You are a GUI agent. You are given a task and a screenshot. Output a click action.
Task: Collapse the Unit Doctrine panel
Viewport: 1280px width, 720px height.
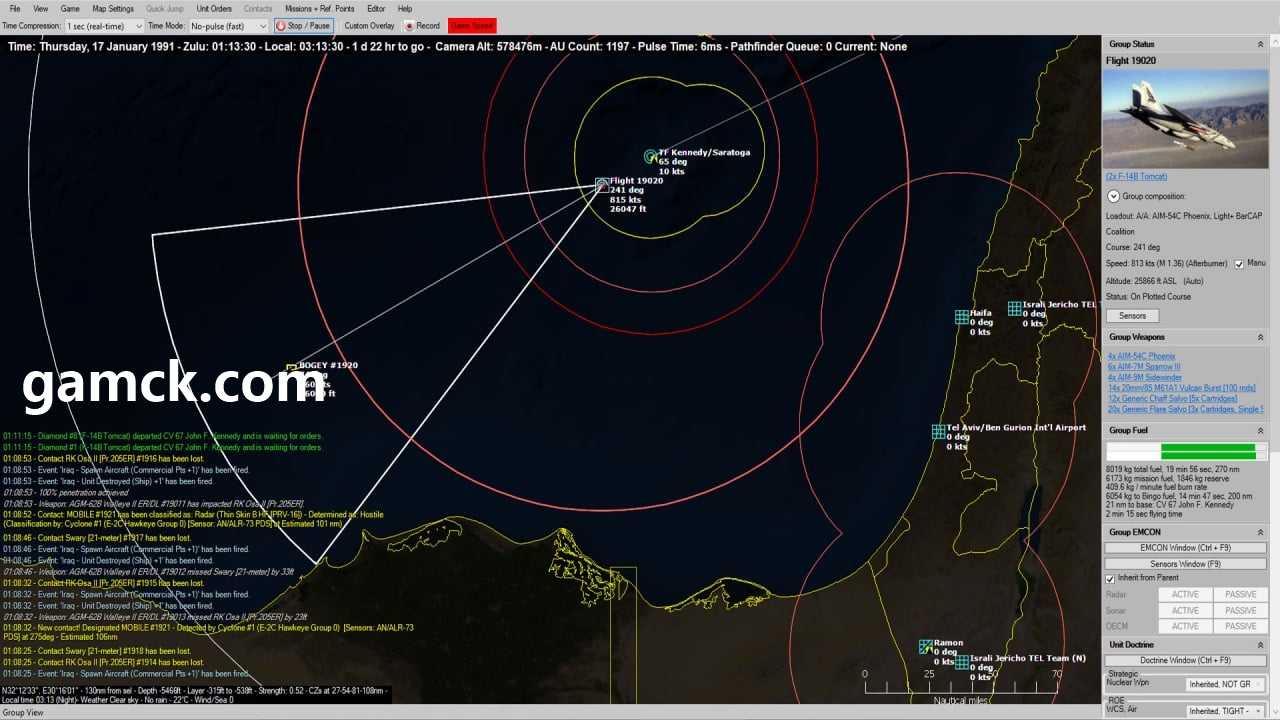click(1260, 645)
